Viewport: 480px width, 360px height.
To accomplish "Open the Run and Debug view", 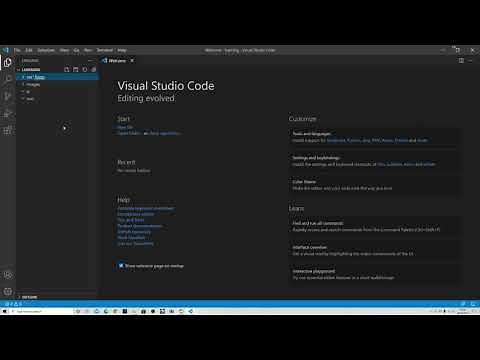I will 8,113.
